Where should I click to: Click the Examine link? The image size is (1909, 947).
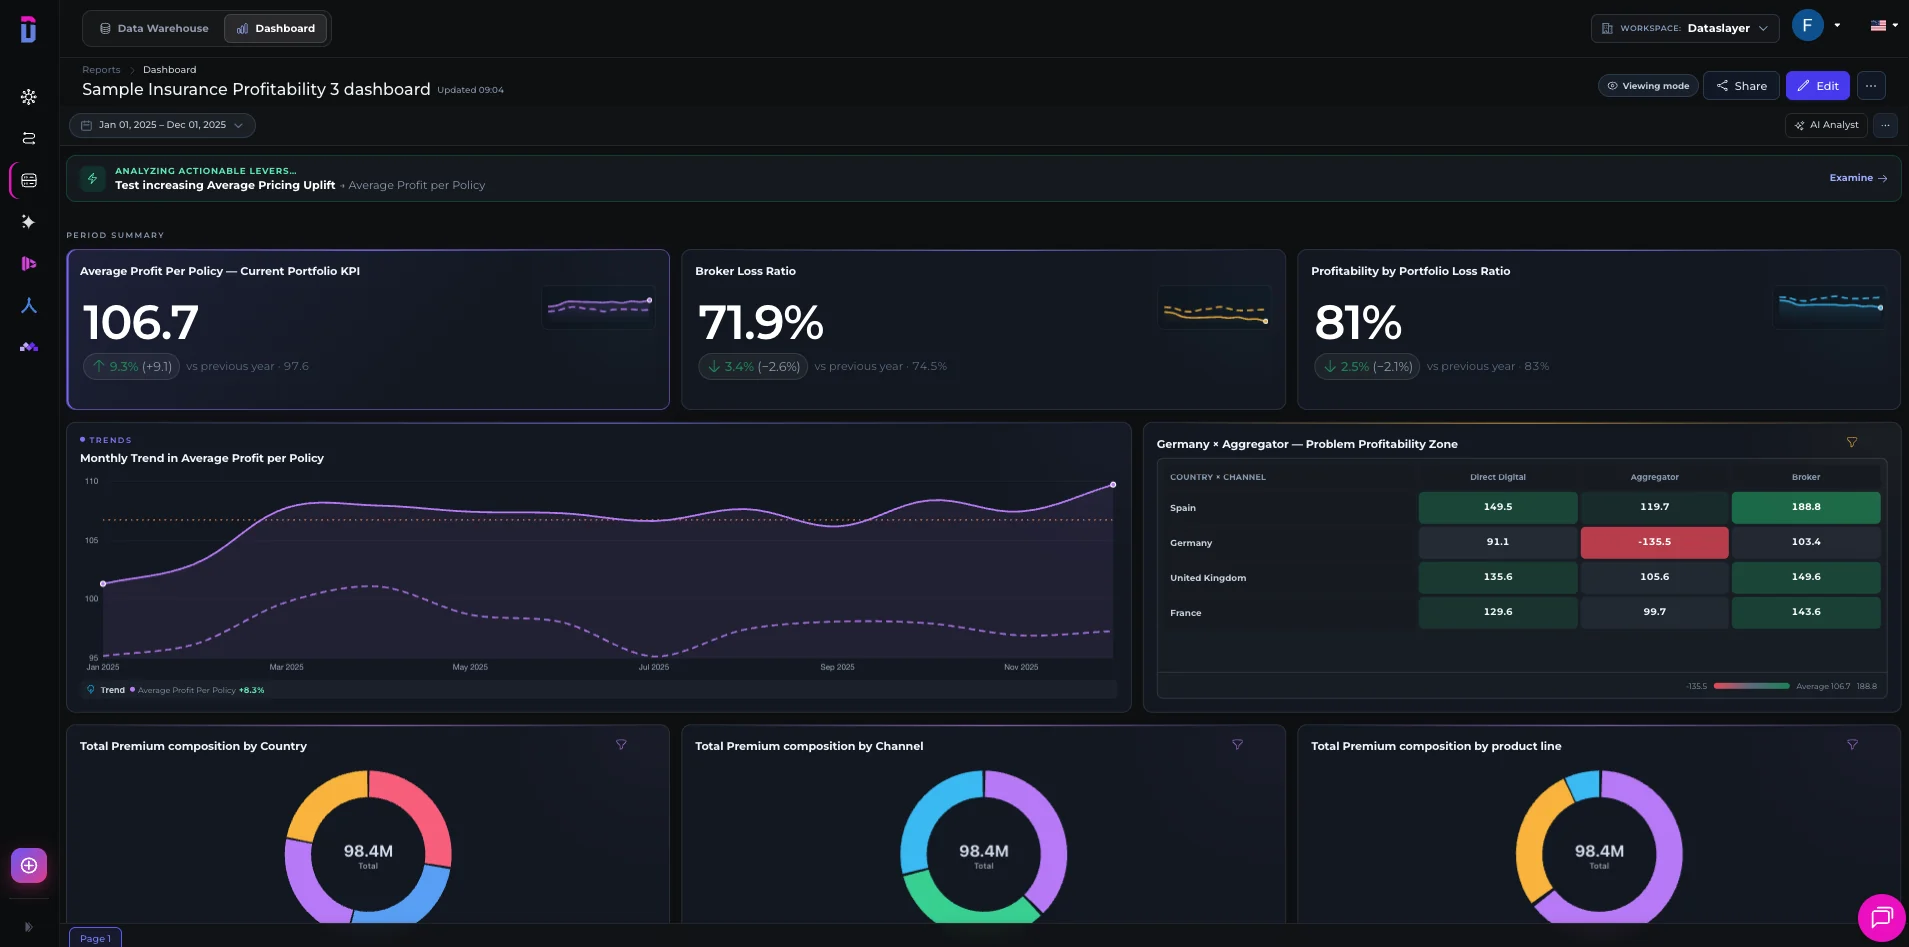pyautogui.click(x=1858, y=178)
